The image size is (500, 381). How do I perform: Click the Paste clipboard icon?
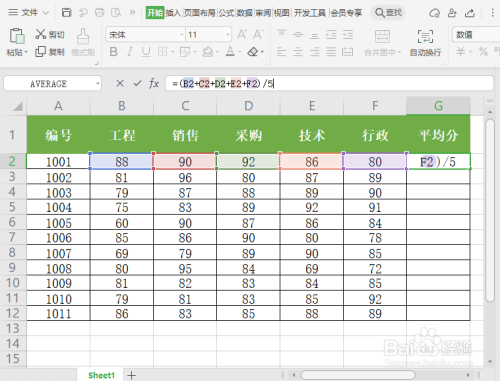(x=17, y=36)
